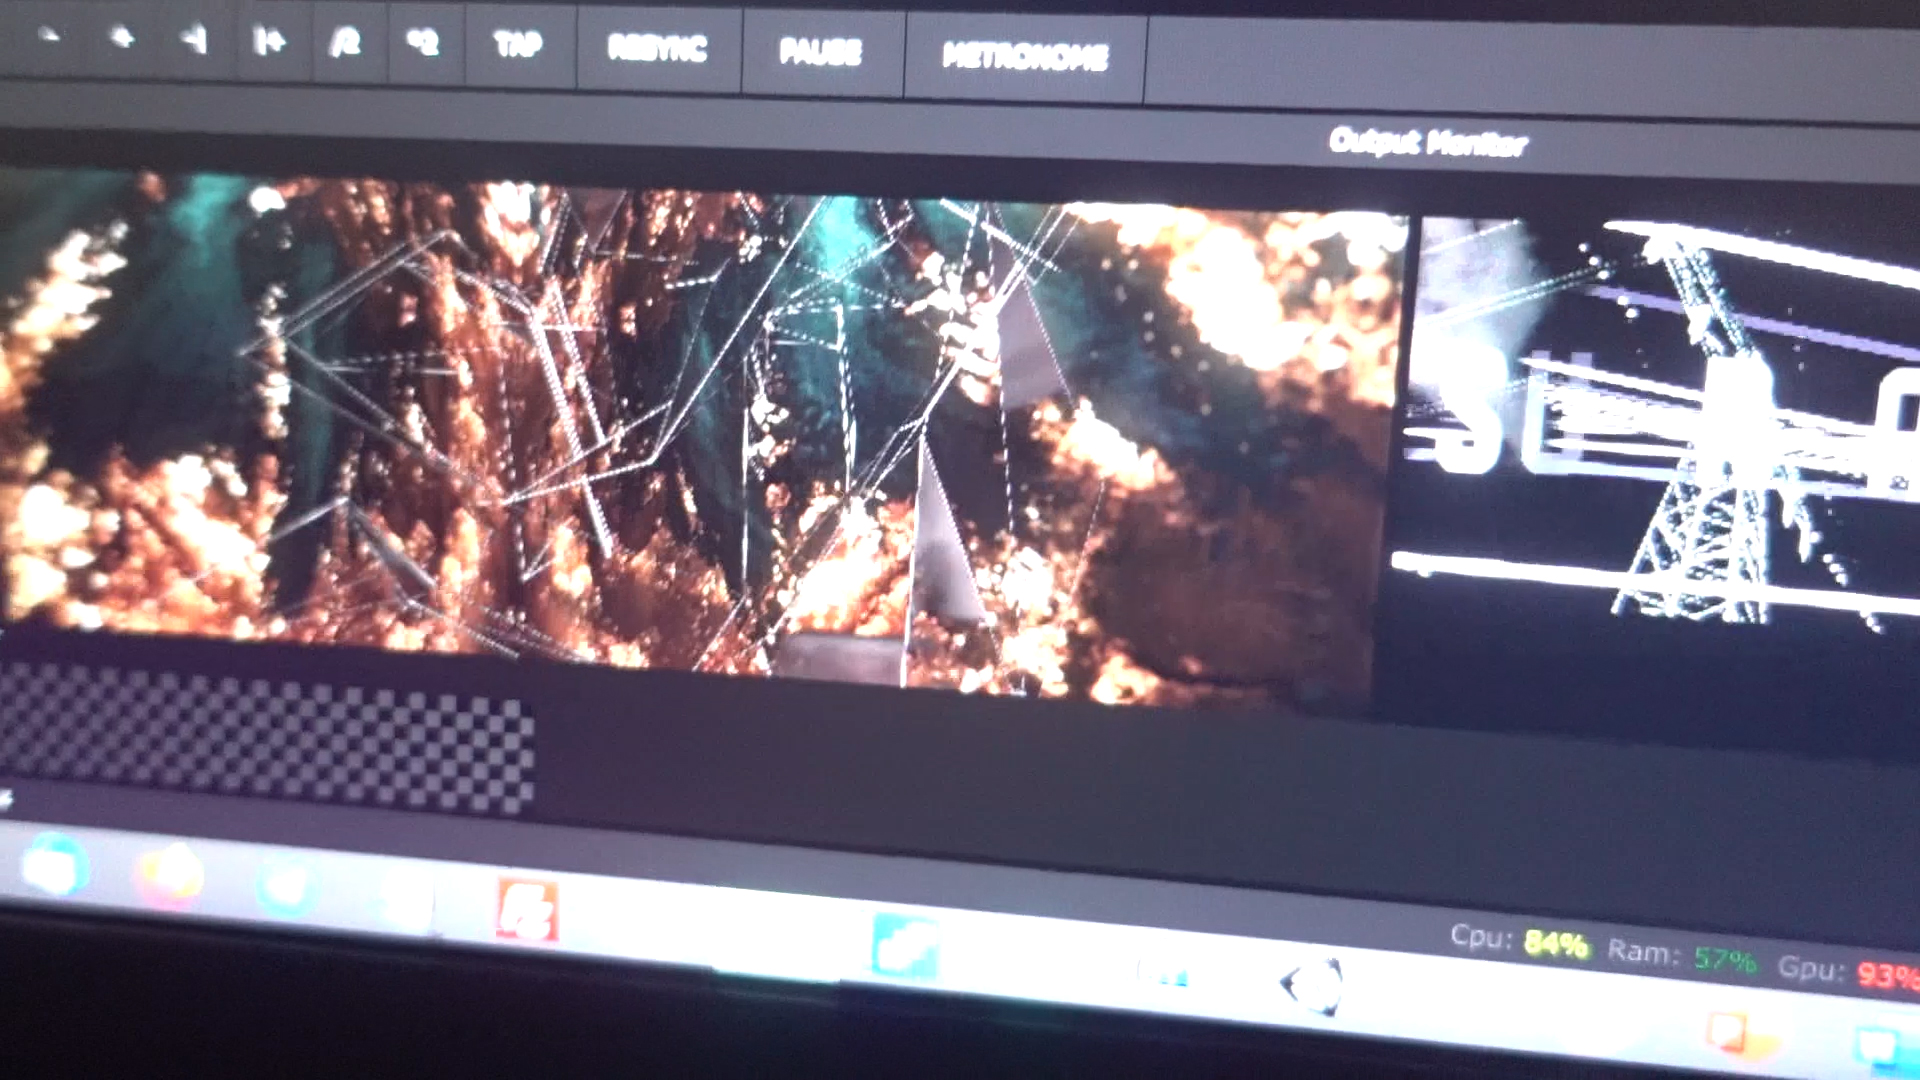Open the Unity icon in taskbar
This screenshot has width=1920, height=1080.
click(x=1312, y=985)
